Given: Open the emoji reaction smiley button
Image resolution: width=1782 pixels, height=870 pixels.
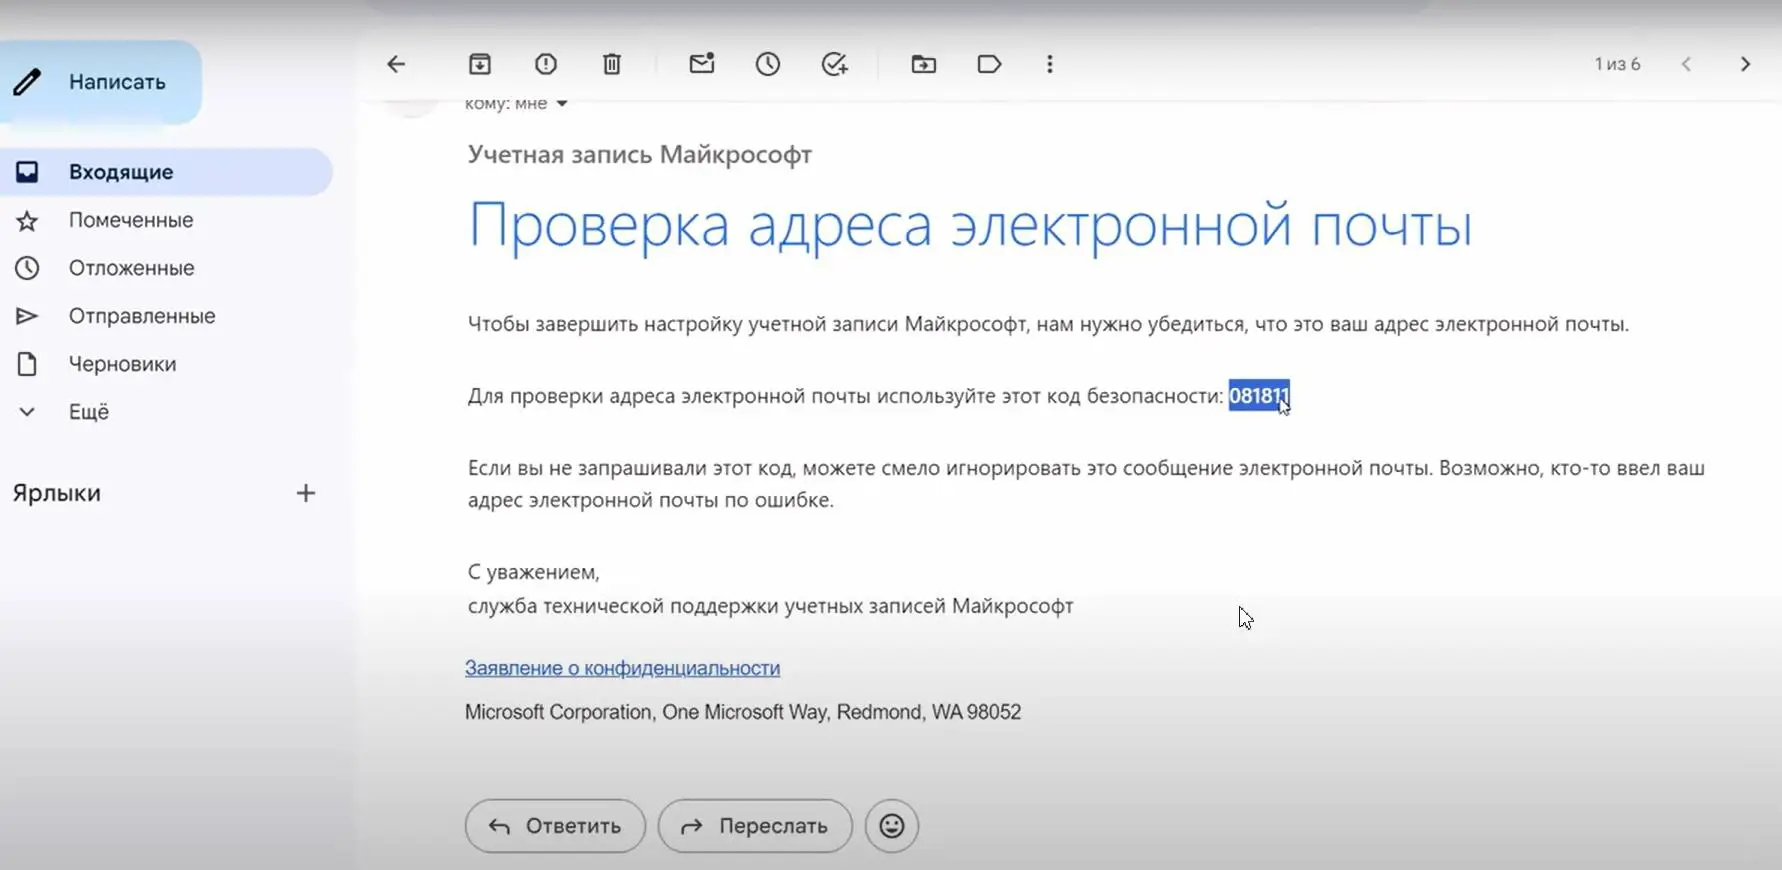Looking at the screenshot, I should [x=892, y=826].
